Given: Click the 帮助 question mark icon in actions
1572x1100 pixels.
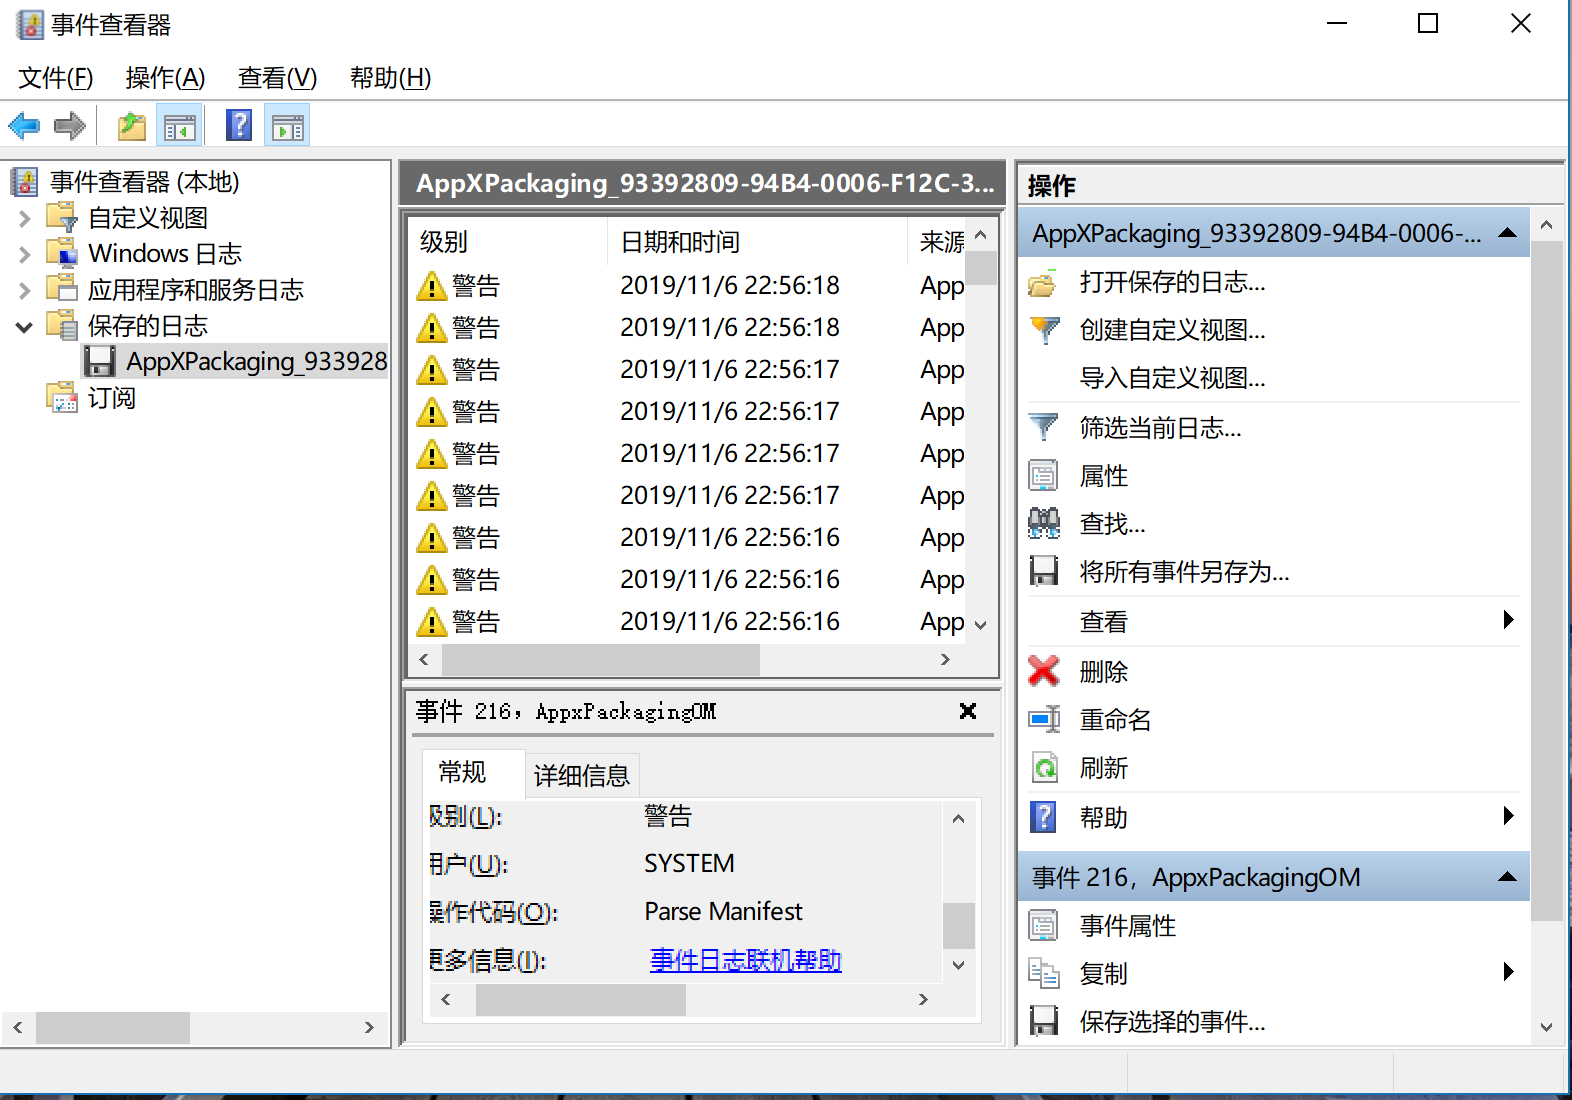Looking at the screenshot, I should pos(1043,817).
